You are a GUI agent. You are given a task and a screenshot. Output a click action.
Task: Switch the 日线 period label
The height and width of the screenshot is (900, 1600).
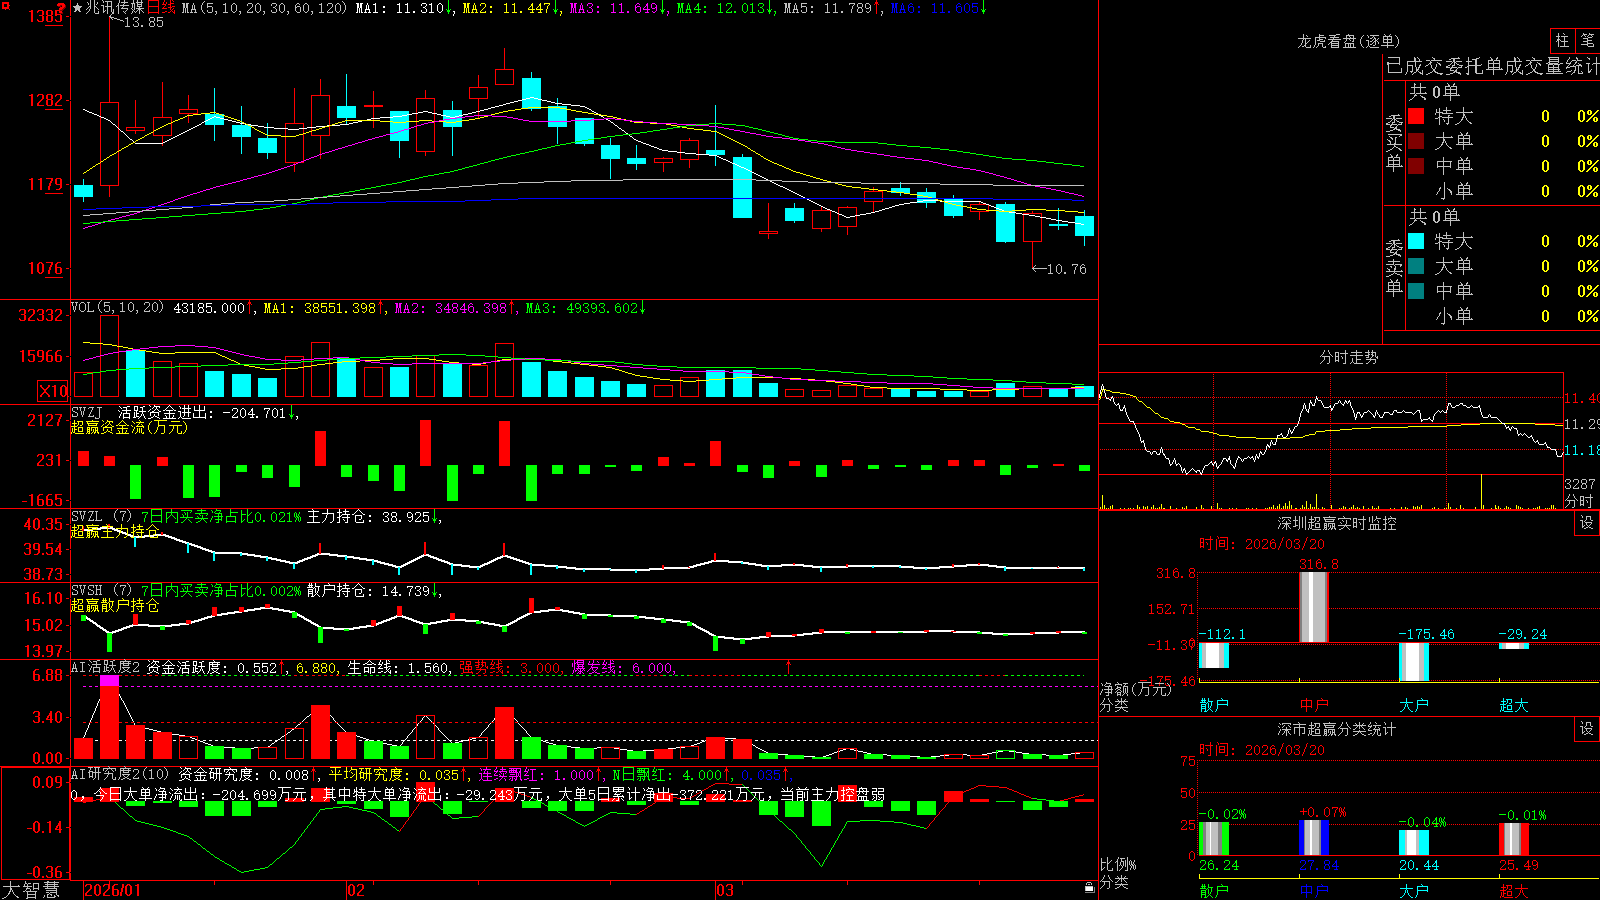point(161,8)
